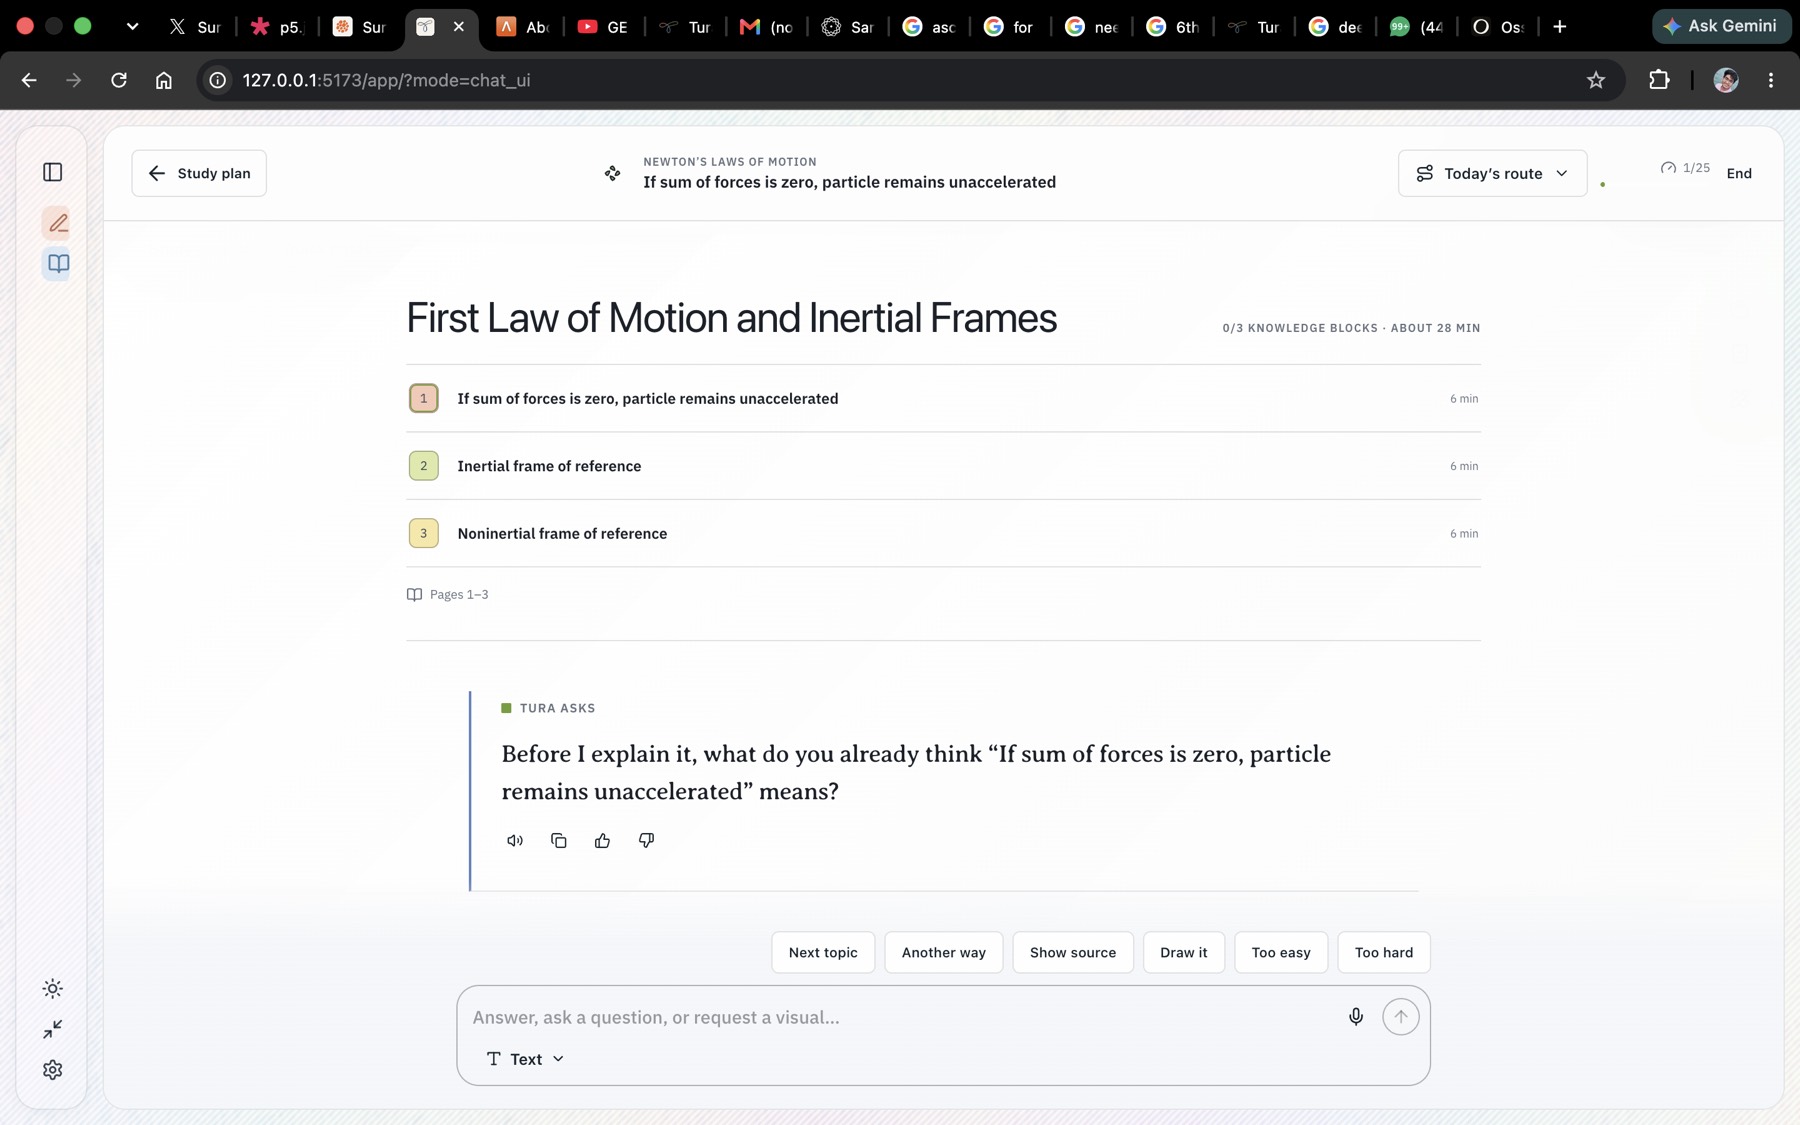Toggle light theme sun icon
The image size is (1800, 1125).
click(53, 989)
